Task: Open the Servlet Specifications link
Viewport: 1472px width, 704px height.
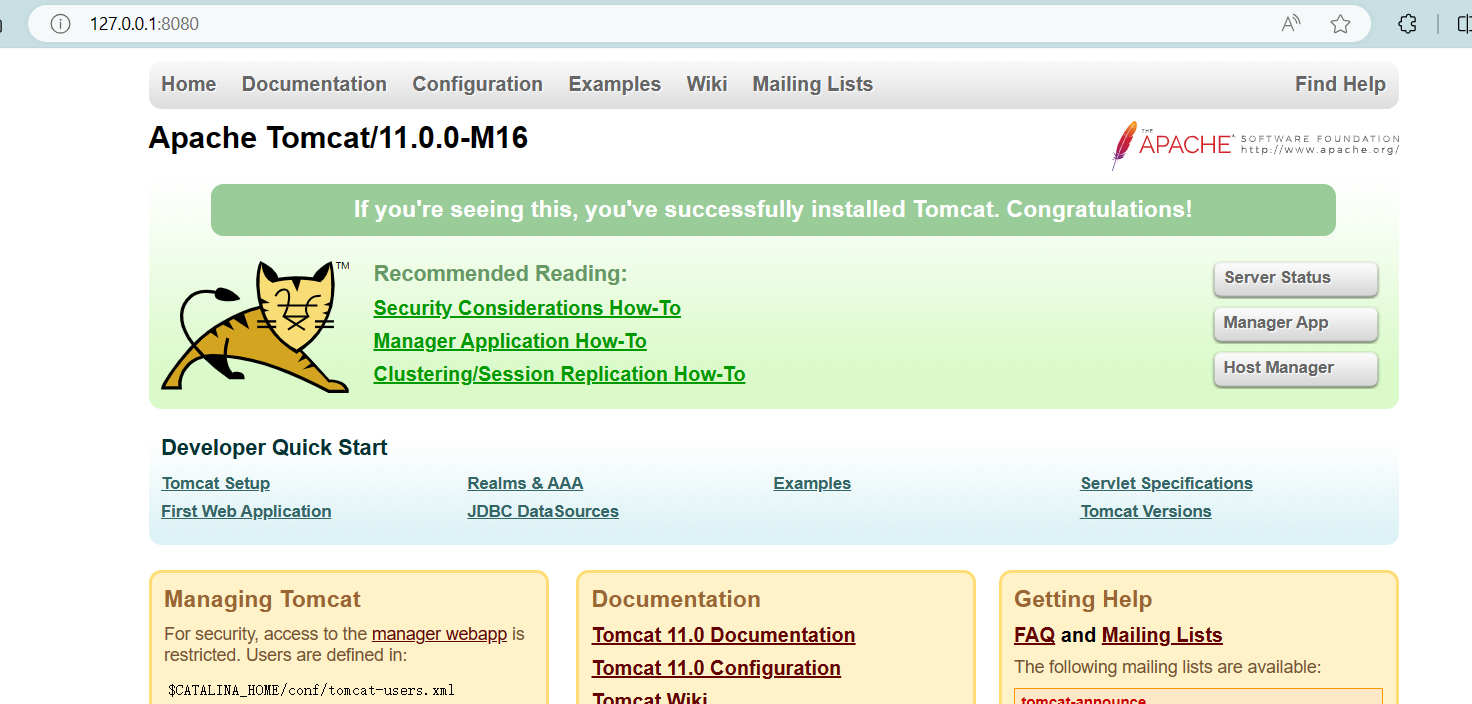Action: point(1166,483)
